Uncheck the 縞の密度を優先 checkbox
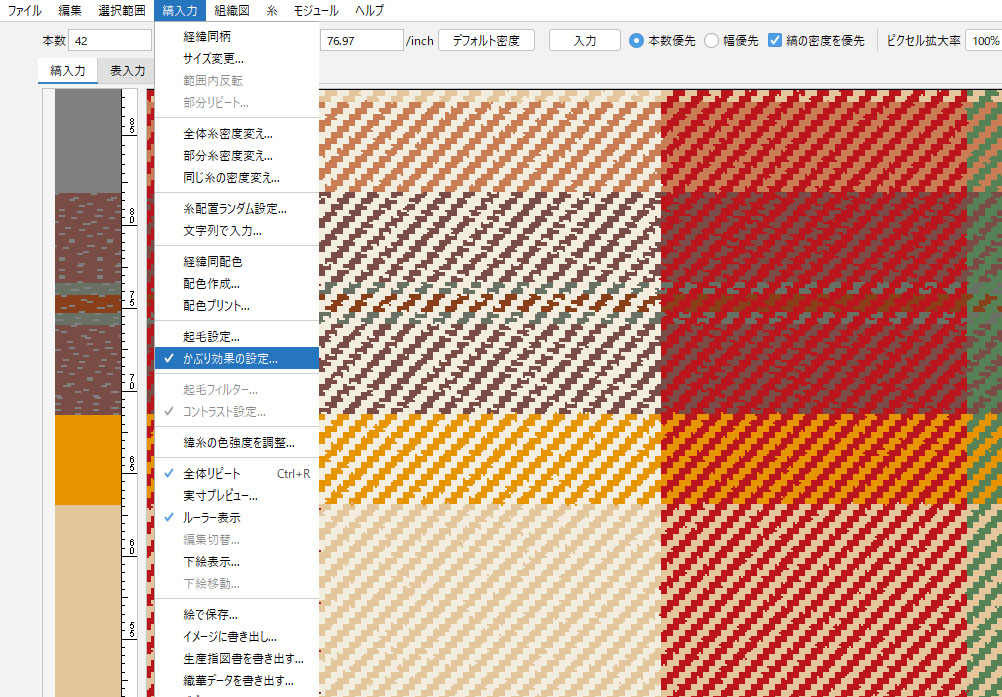The height and width of the screenshot is (697, 1002). [775, 41]
